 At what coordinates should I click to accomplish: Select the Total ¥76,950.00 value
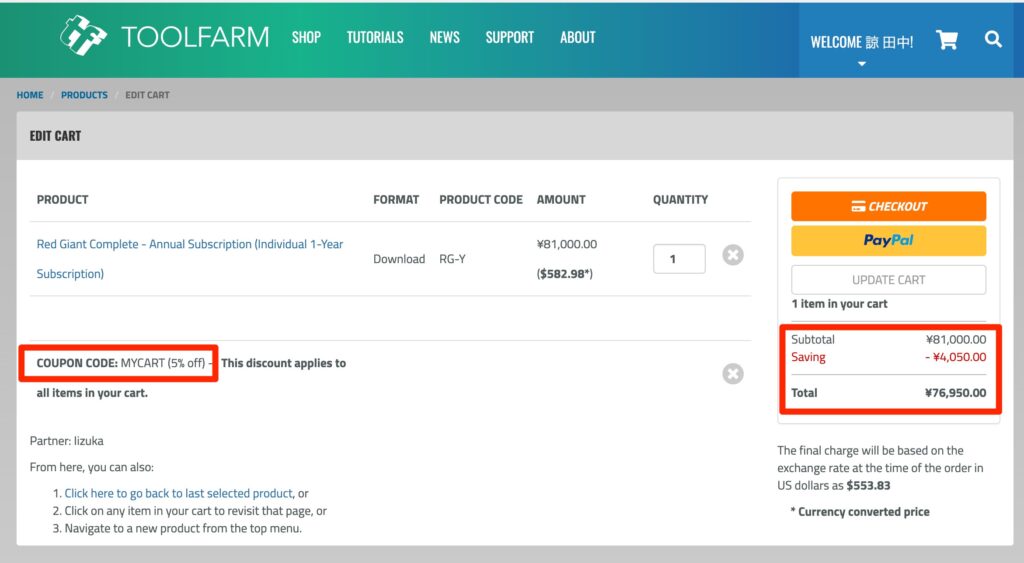[955, 393]
